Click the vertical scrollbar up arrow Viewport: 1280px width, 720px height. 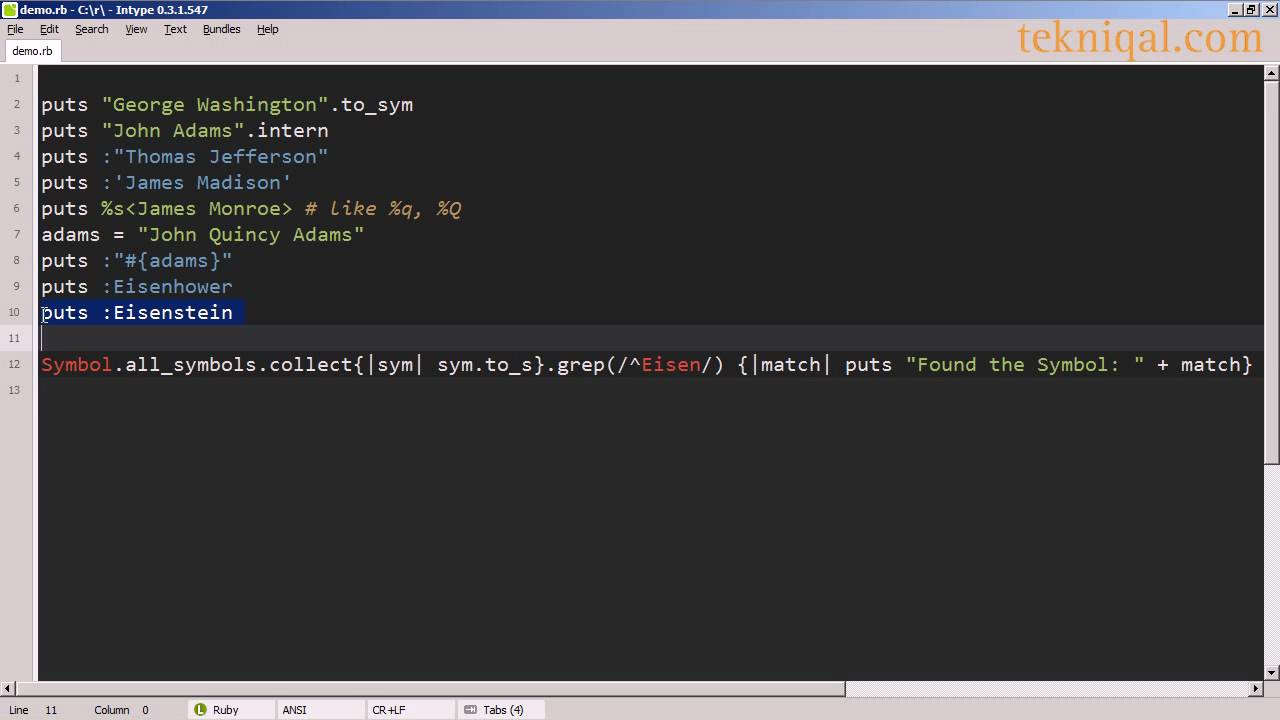point(1272,72)
